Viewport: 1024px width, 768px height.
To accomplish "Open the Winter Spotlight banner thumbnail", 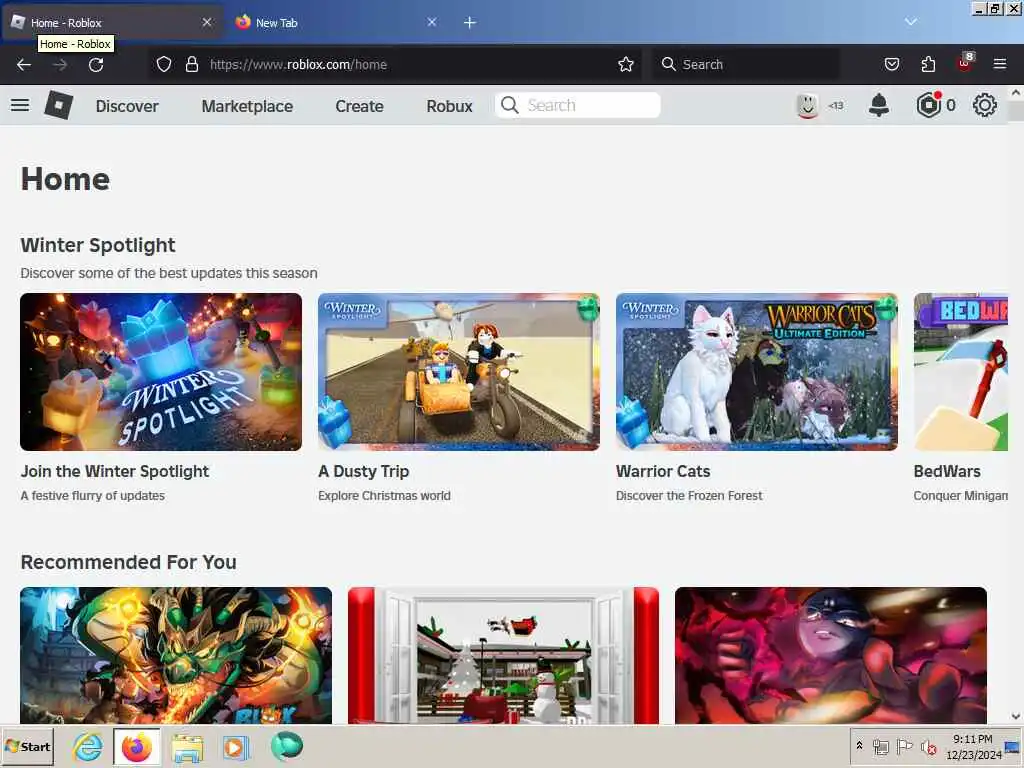I will pyautogui.click(x=161, y=372).
